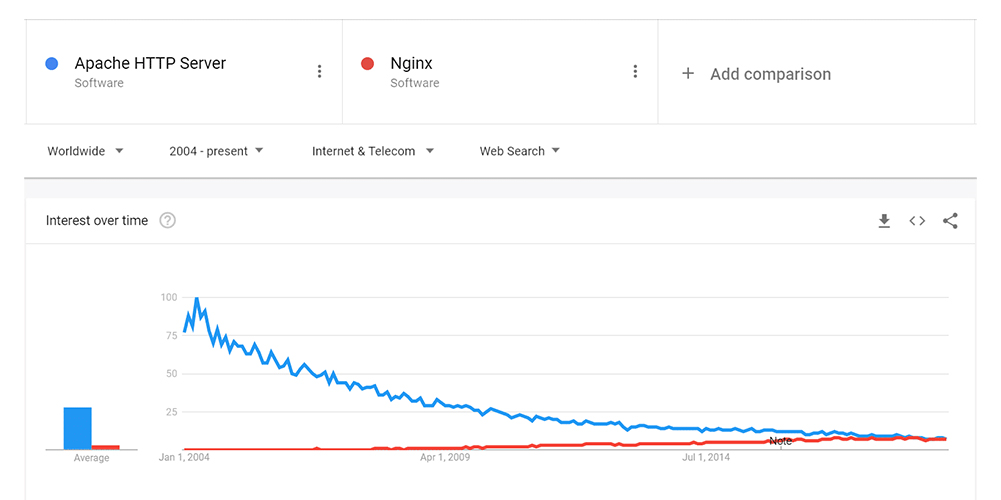This screenshot has height=500, width=1001.
Task: Share the Interest over time chart
Action: [950, 221]
